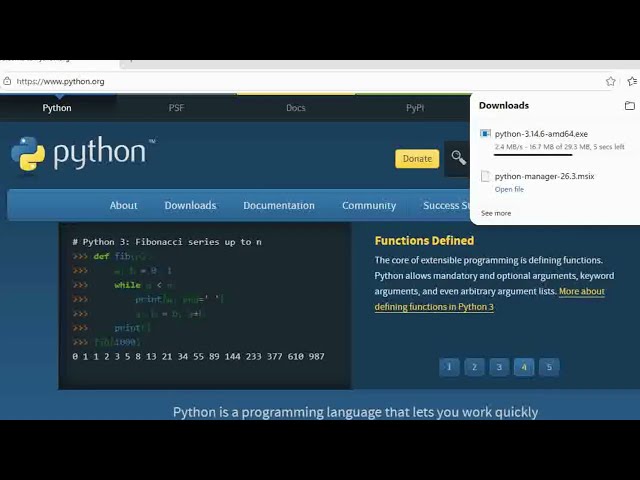Click the yellow Donate button
This screenshot has width=640, height=480.
click(x=417, y=158)
